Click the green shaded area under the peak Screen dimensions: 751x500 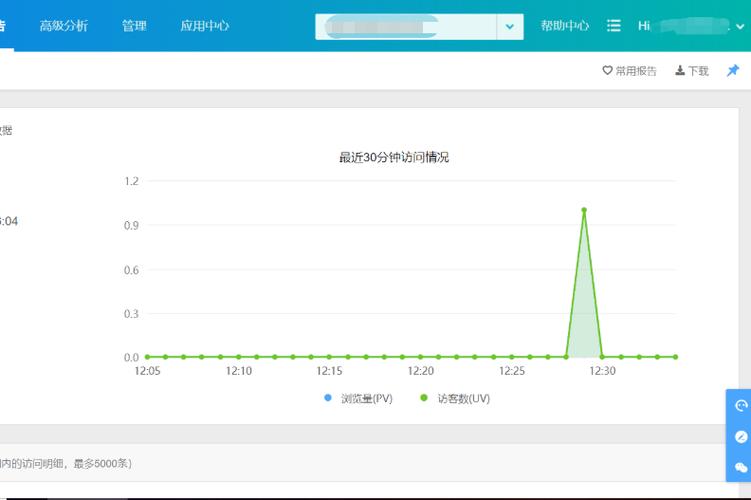[584, 320]
